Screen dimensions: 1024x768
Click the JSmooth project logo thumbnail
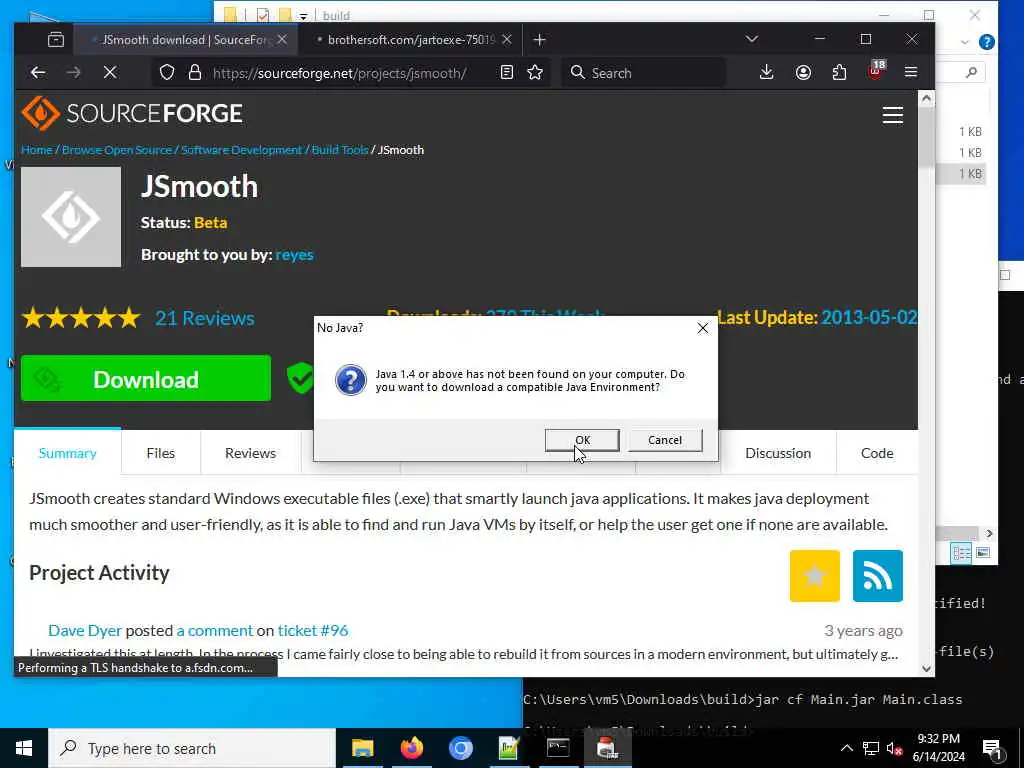coord(71,217)
